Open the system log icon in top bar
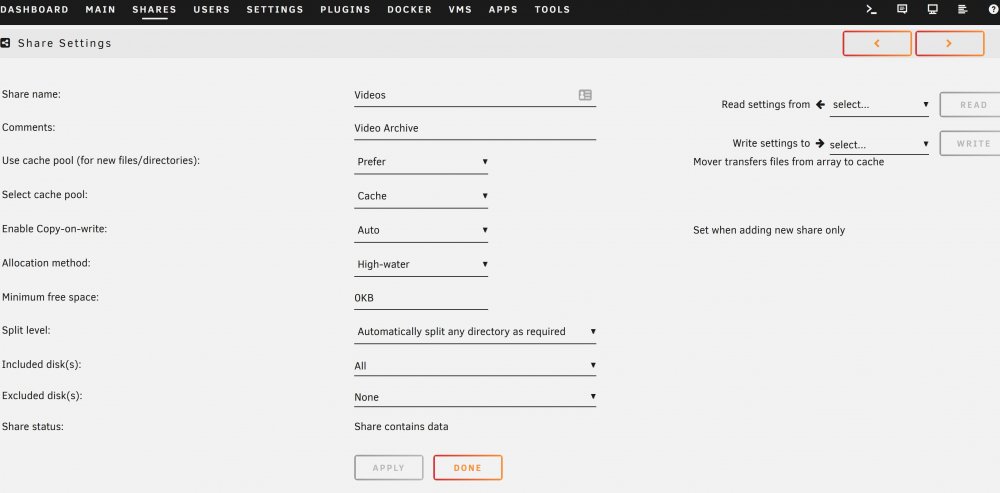 point(963,10)
